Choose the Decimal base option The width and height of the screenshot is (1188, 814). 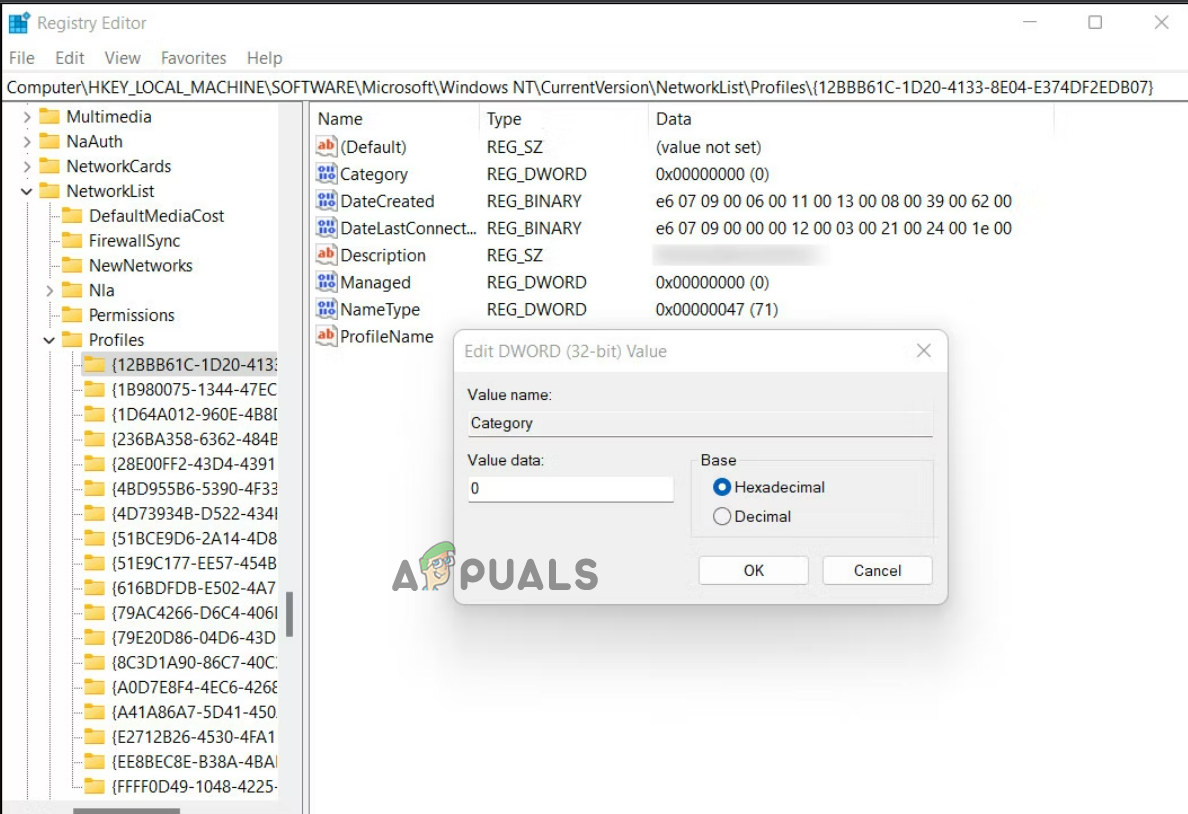(721, 516)
